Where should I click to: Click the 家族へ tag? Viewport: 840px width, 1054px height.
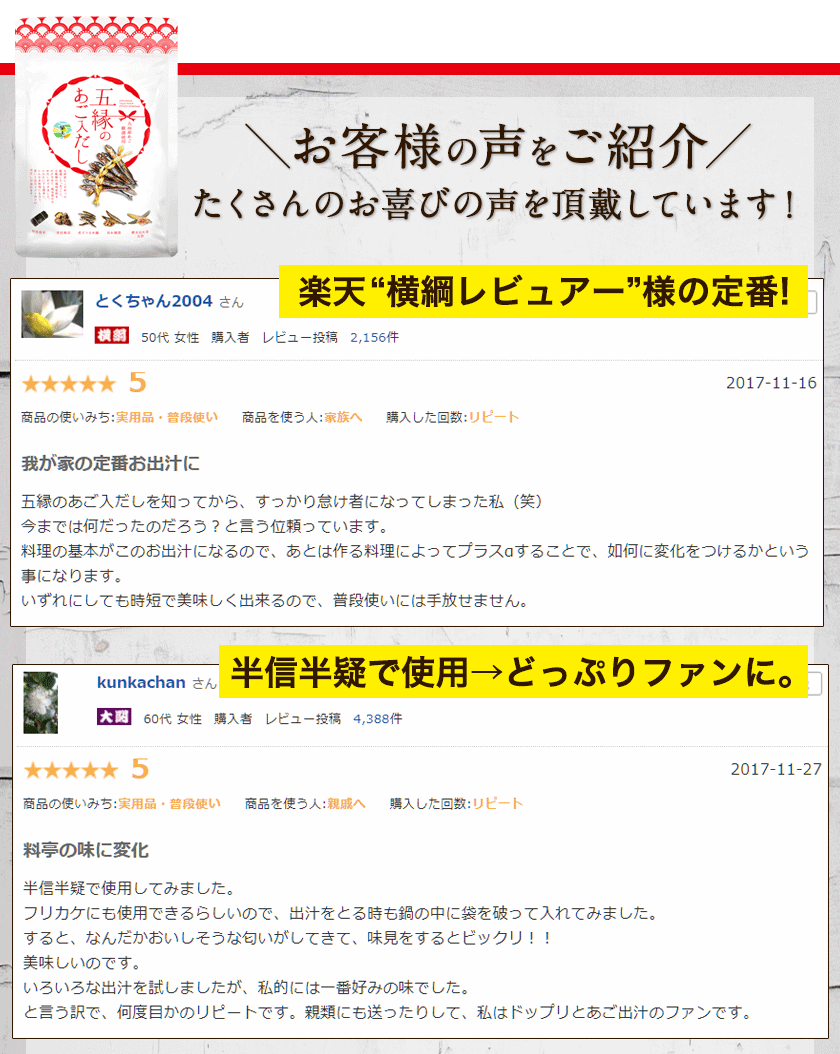point(343,417)
